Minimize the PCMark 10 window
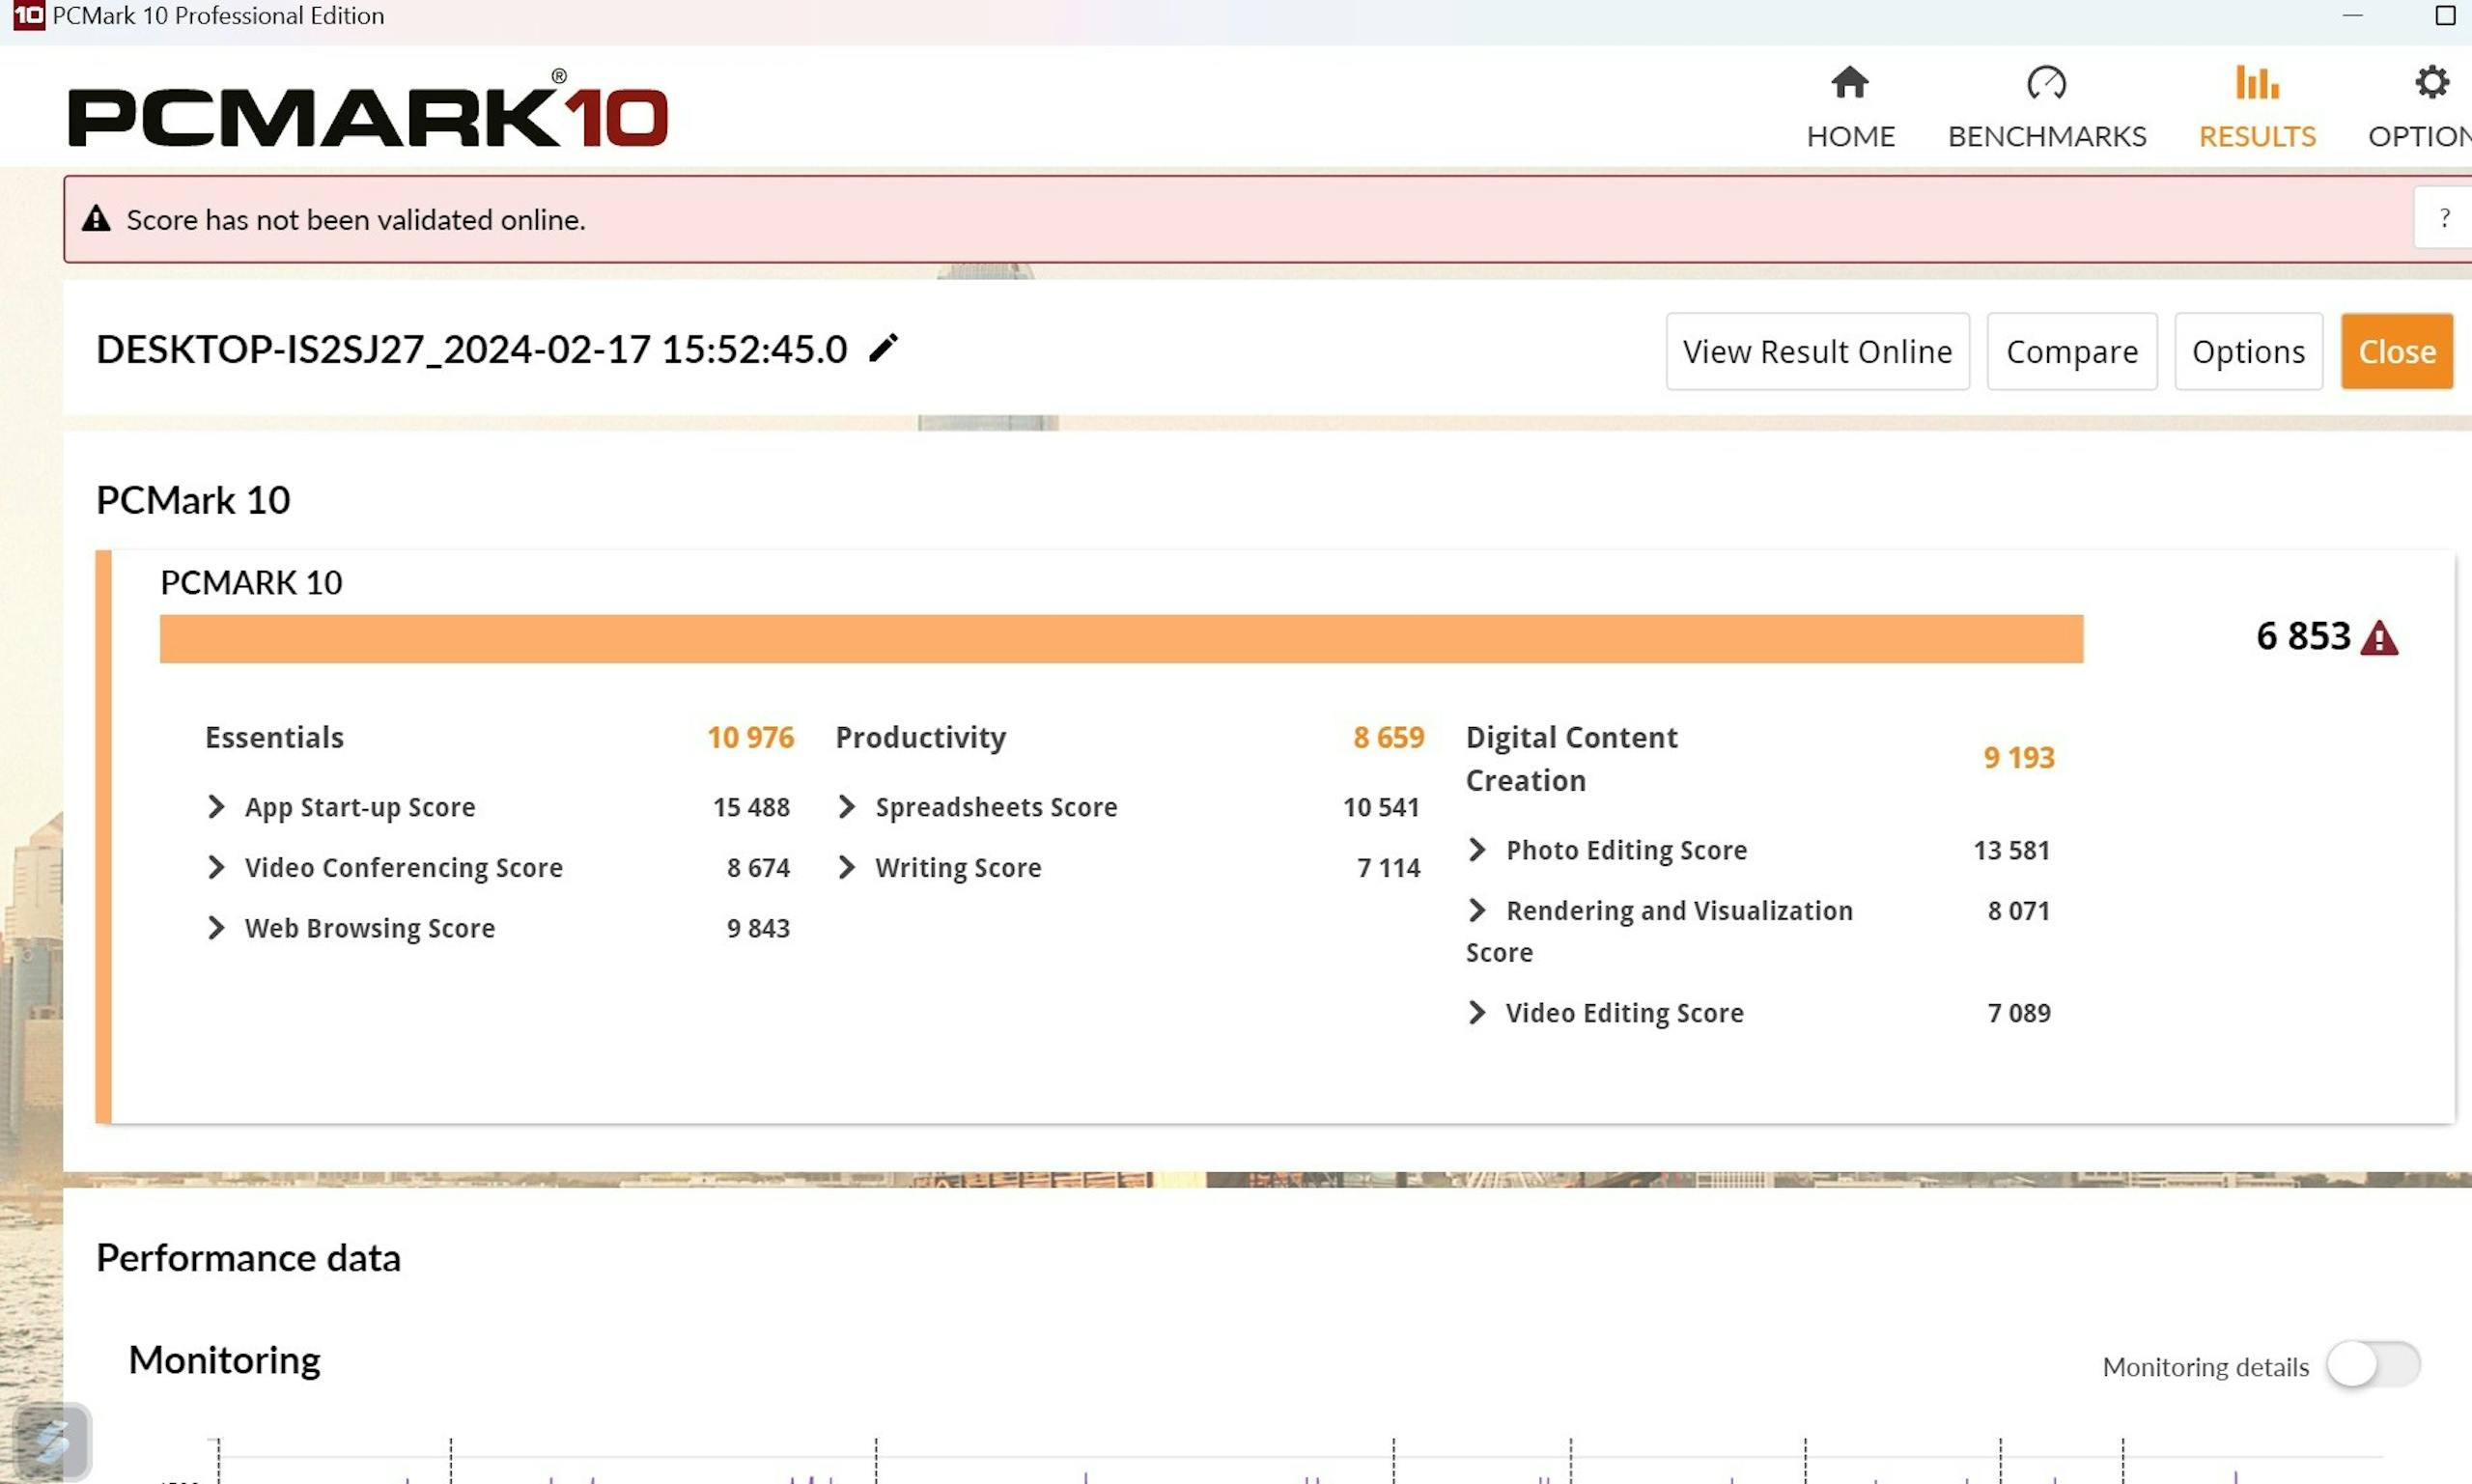2472x1484 pixels. pyautogui.click(x=2352, y=15)
